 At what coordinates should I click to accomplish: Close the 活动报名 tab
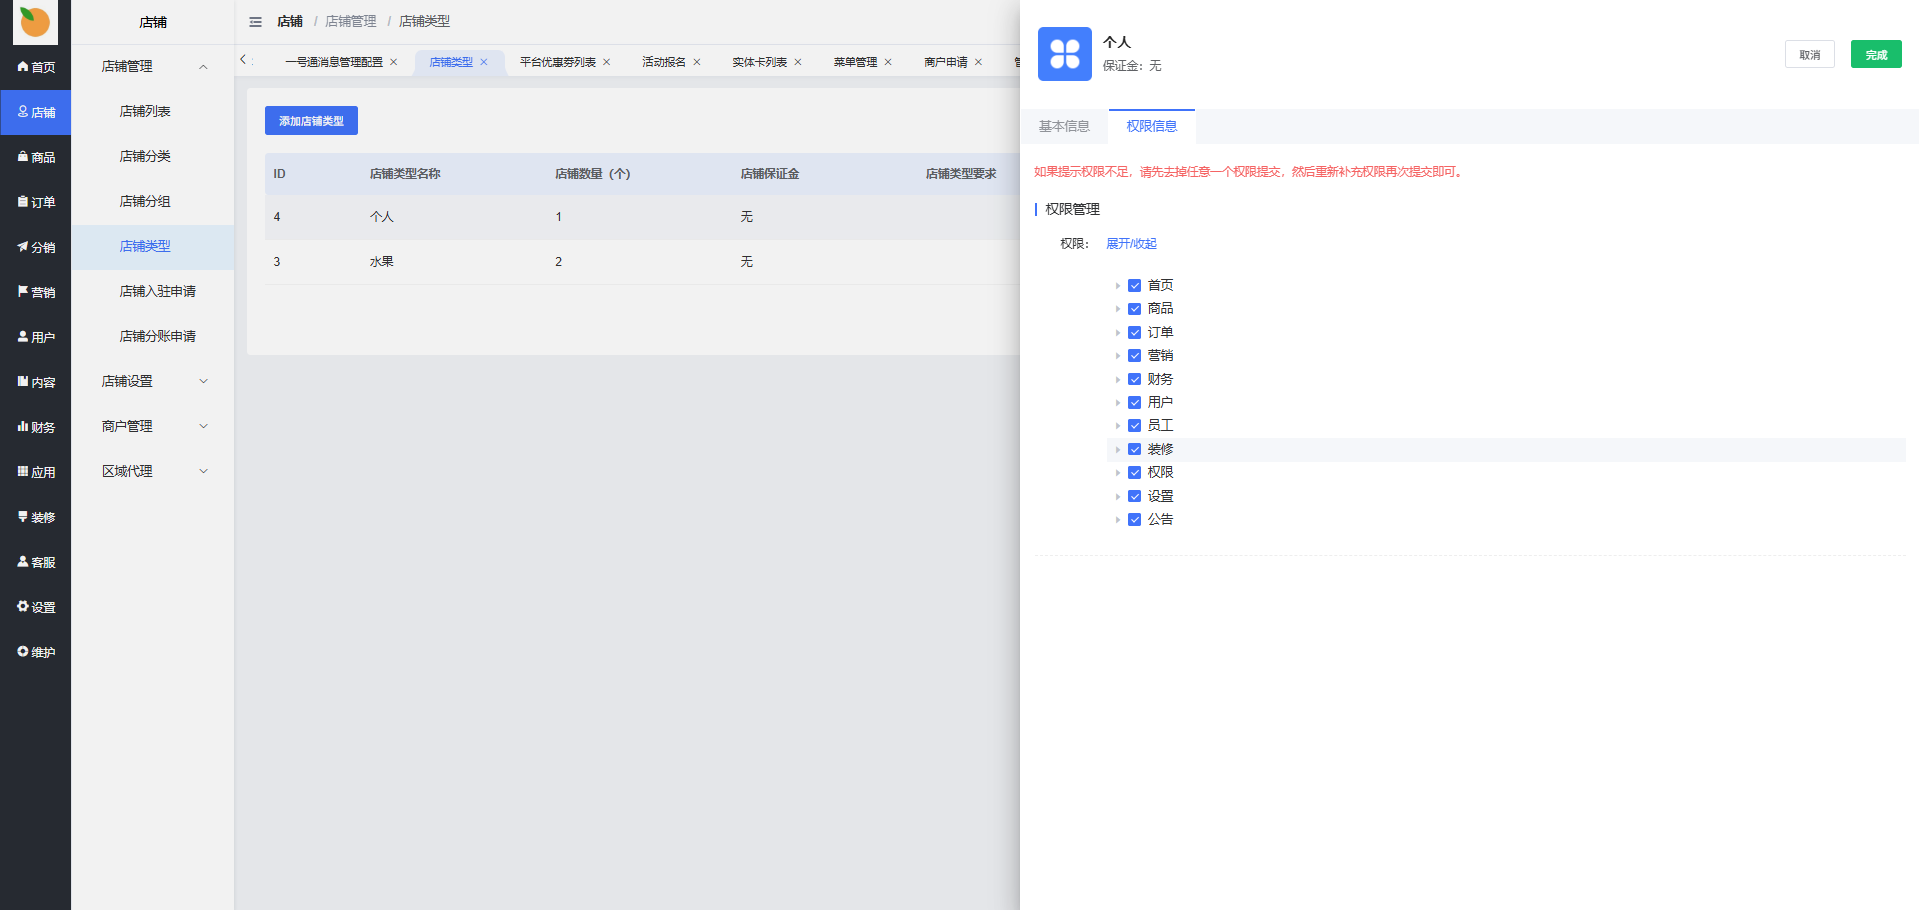(x=697, y=62)
